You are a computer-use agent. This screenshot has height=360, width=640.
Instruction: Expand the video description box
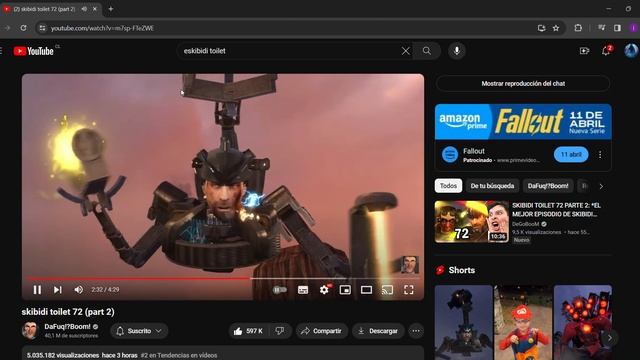(x=222, y=353)
